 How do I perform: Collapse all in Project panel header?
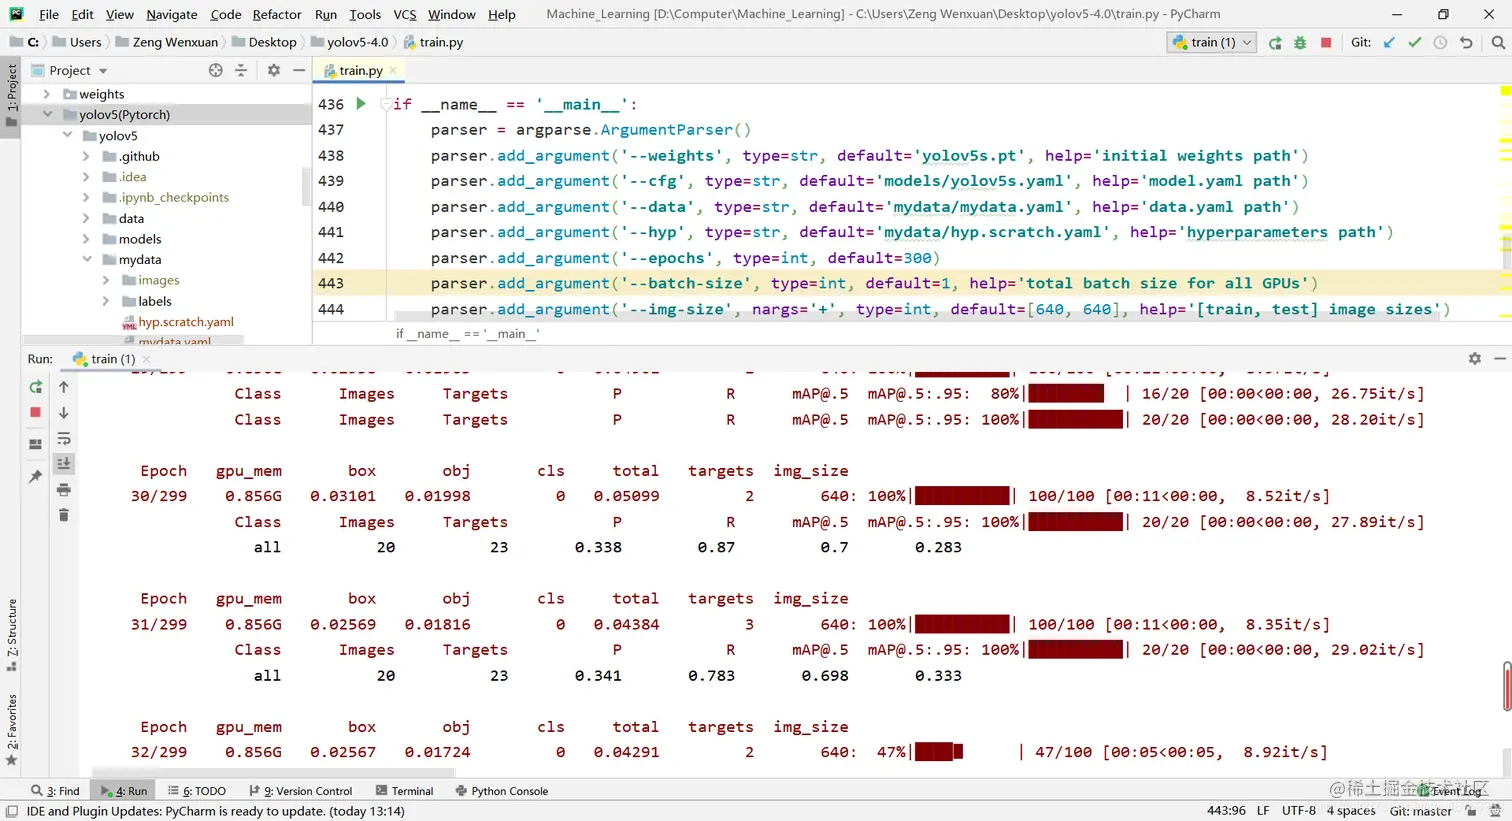tap(241, 70)
